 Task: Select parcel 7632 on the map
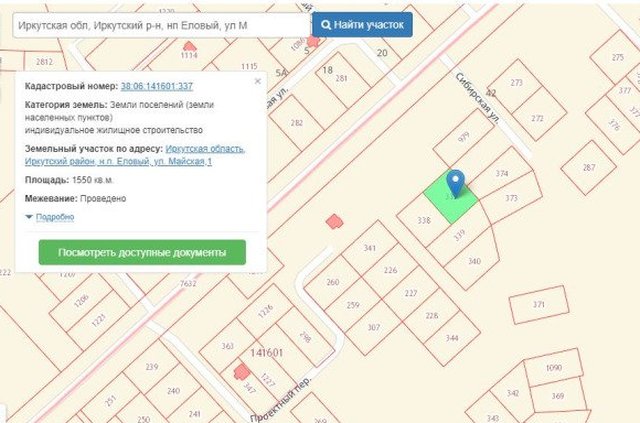pyautogui.click(x=188, y=283)
